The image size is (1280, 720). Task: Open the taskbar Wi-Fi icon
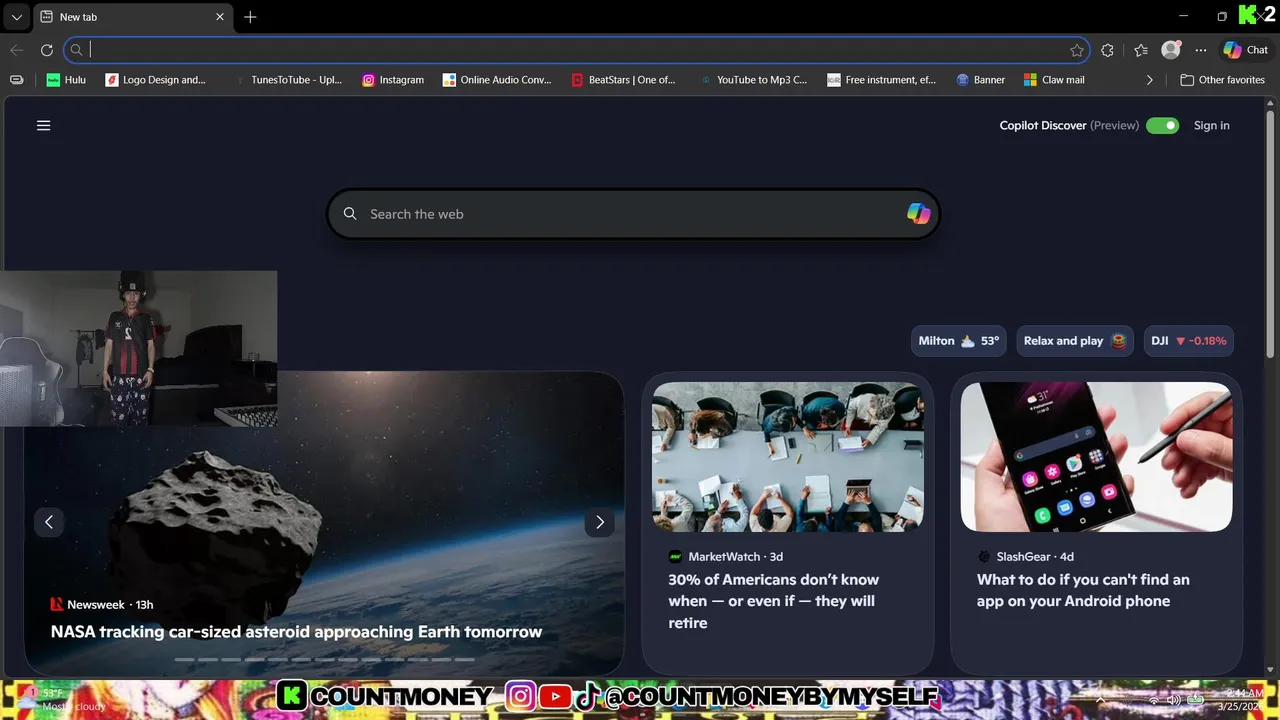click(1153, 700)
